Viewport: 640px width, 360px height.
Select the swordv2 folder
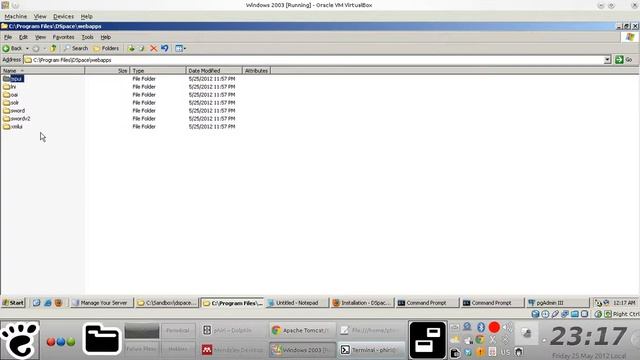(17, 118)
